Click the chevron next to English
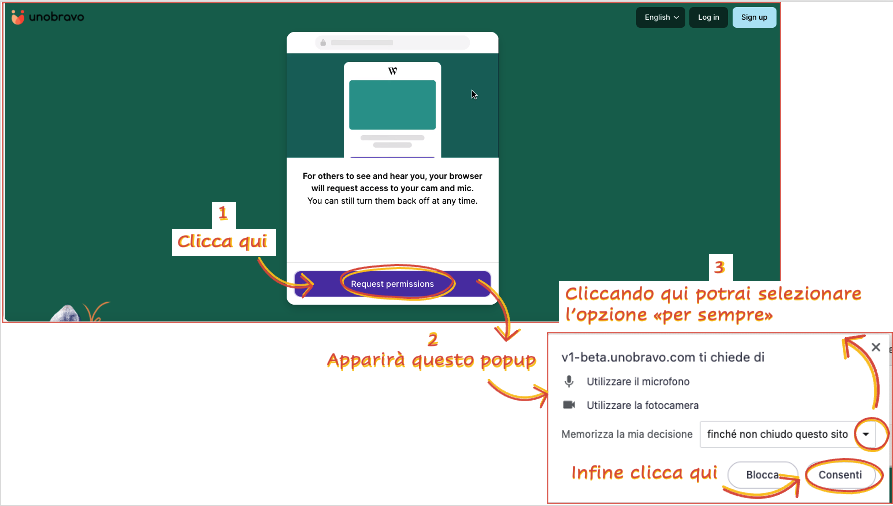Viewport: 893px width, 506px height. [677, 17]
